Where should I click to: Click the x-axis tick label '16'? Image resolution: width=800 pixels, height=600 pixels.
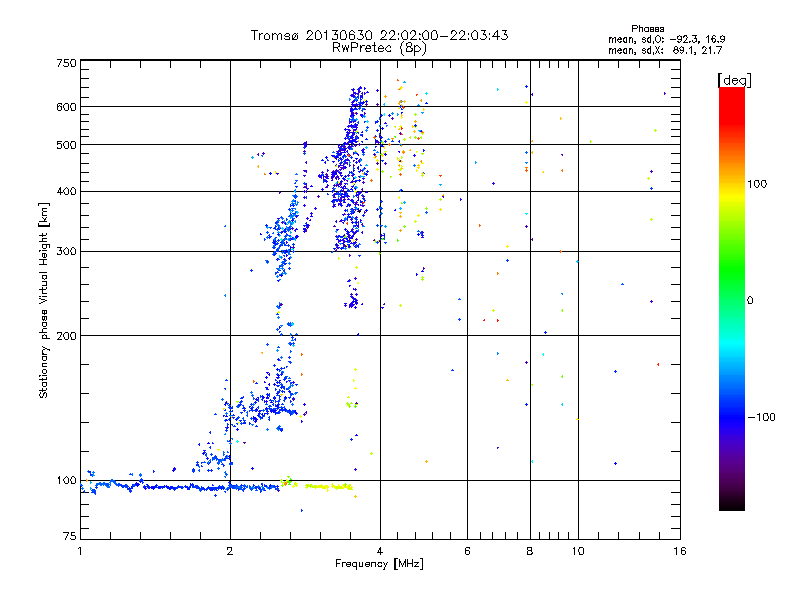point(680,551)
